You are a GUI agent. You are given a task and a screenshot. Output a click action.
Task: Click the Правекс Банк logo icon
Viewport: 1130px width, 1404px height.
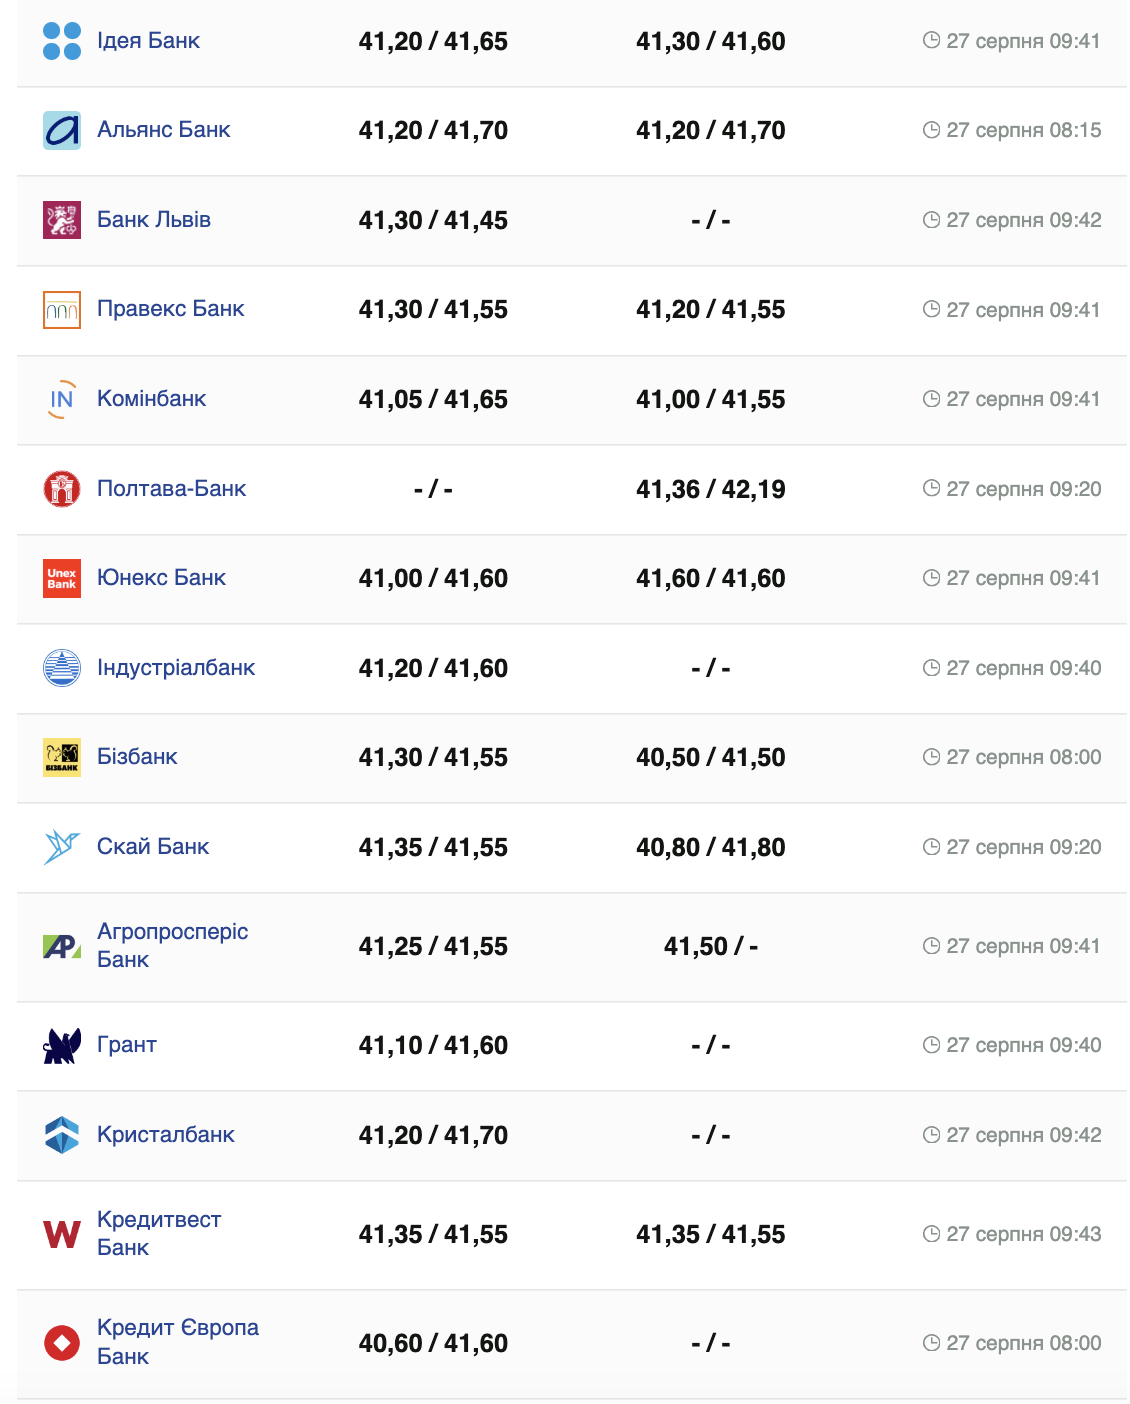(x=62, y=310)
